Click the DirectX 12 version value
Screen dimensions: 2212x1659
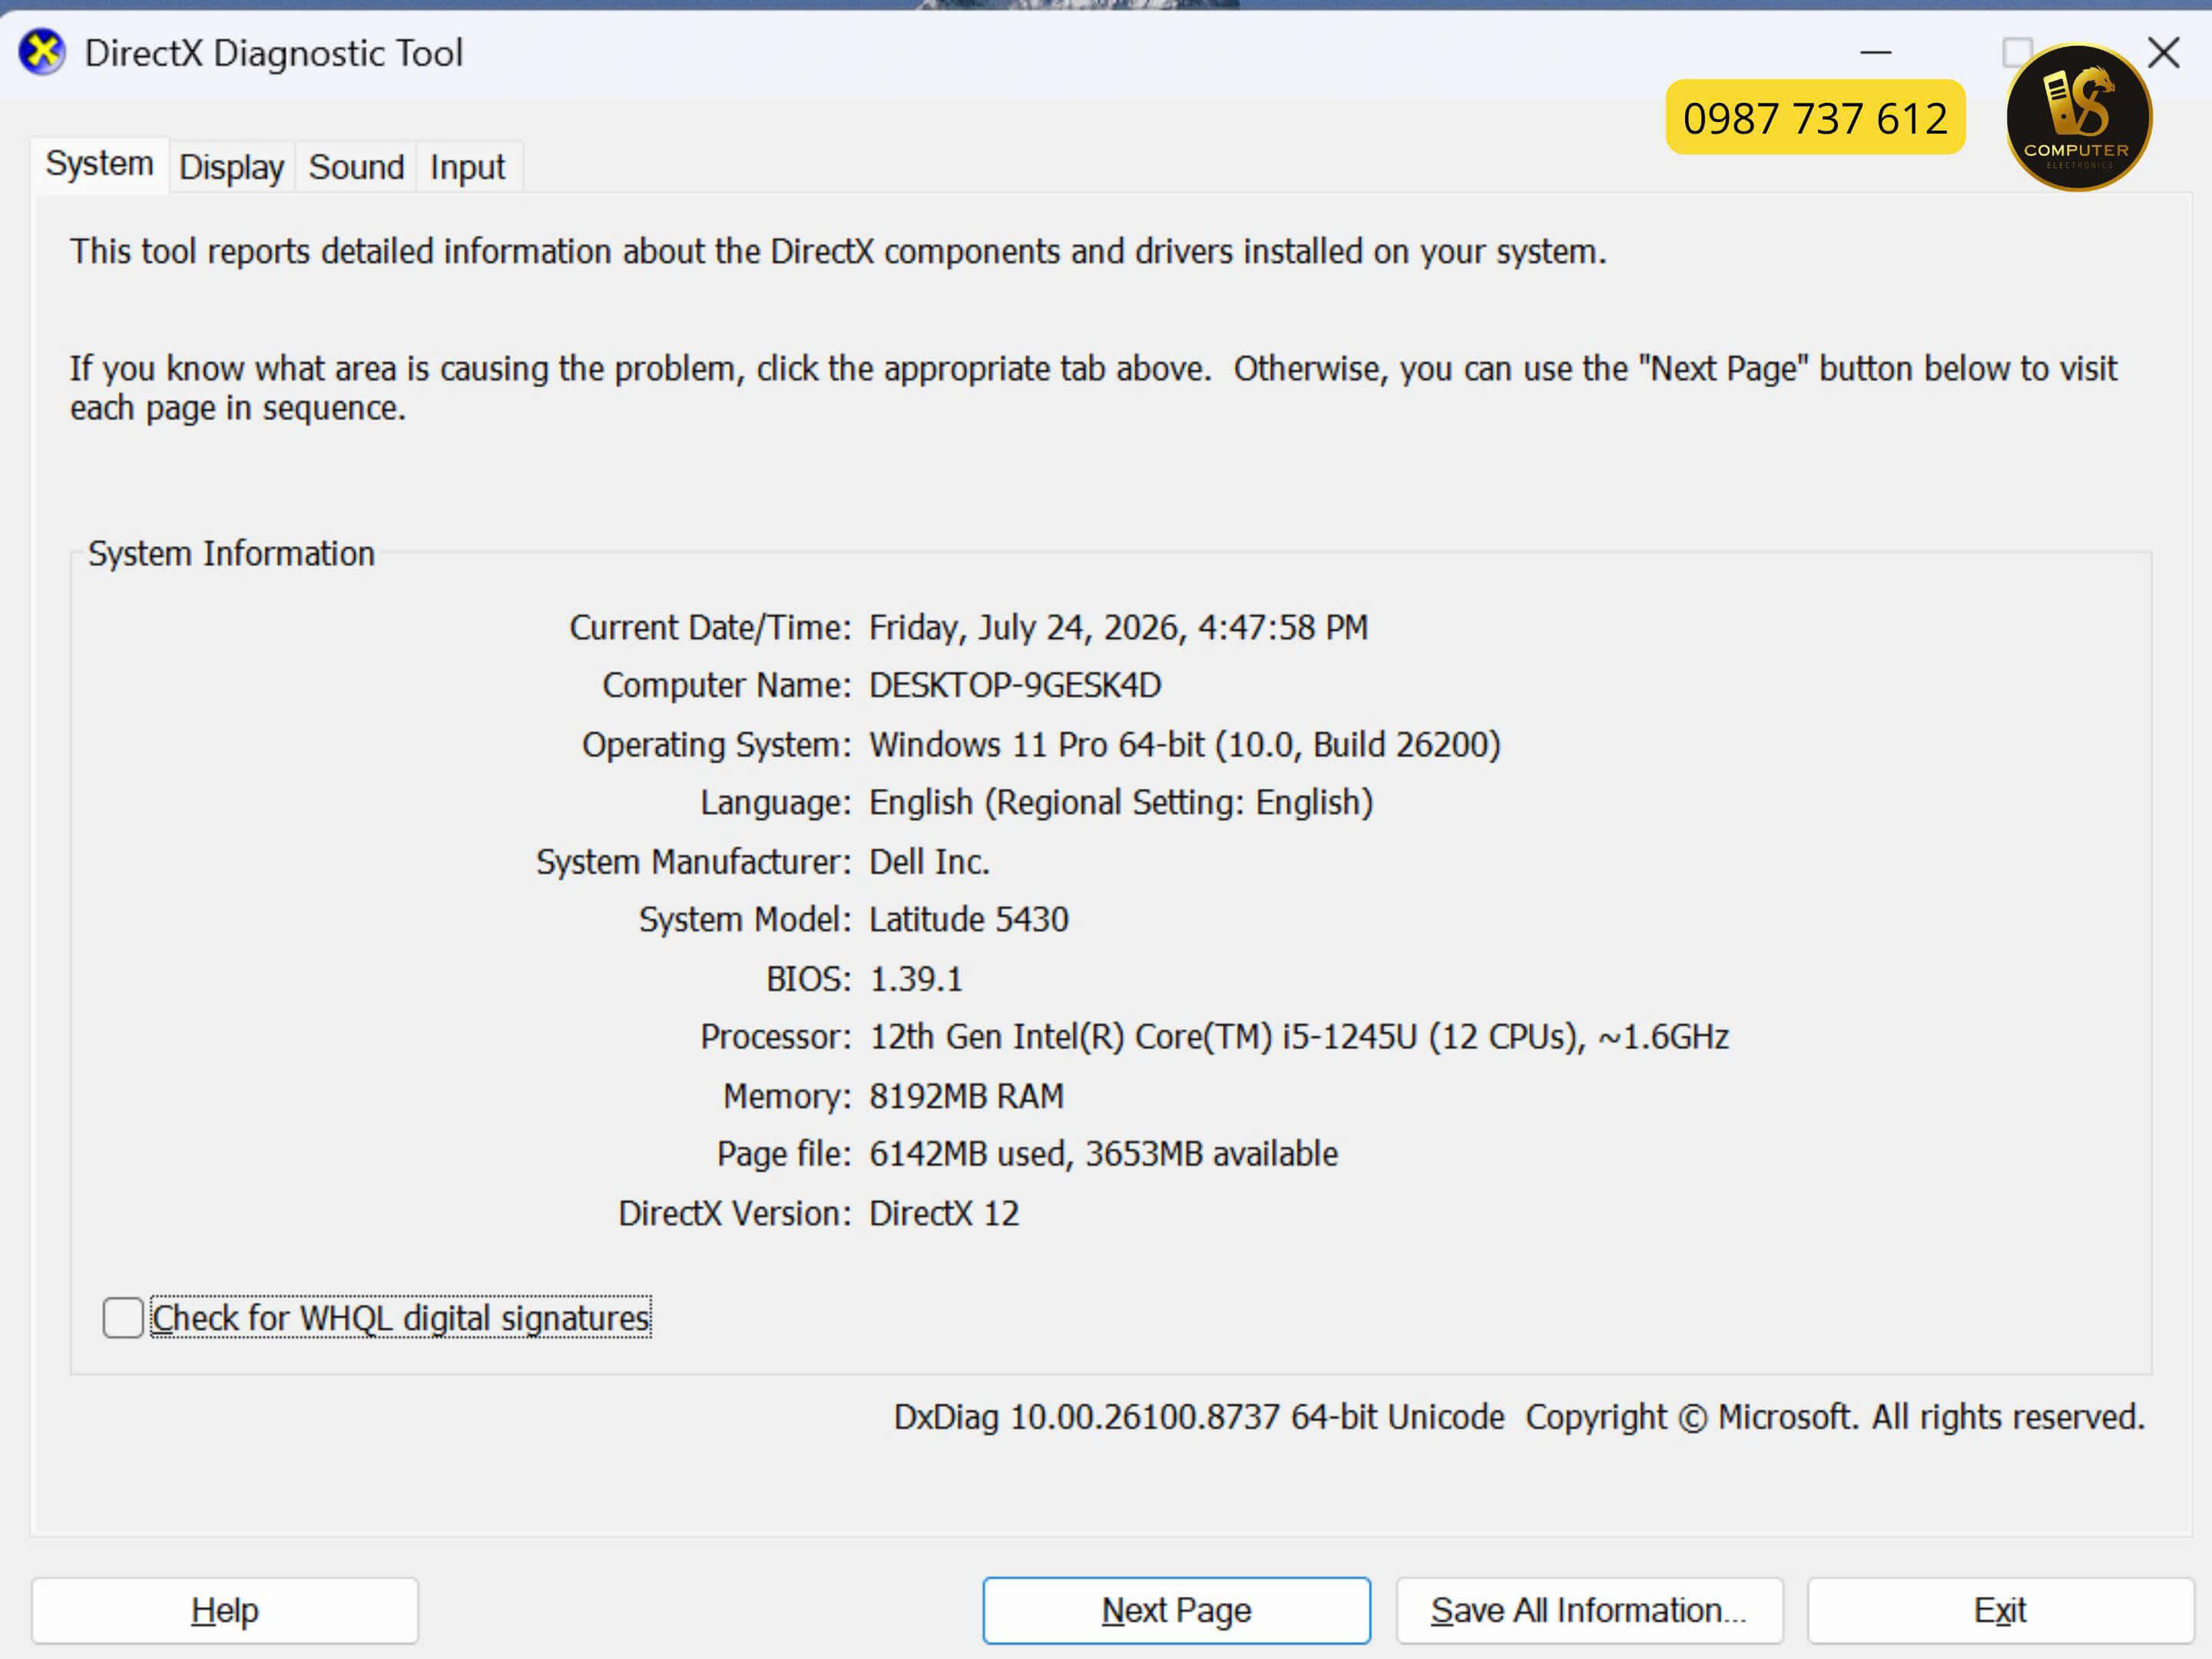coord(943,1213)
